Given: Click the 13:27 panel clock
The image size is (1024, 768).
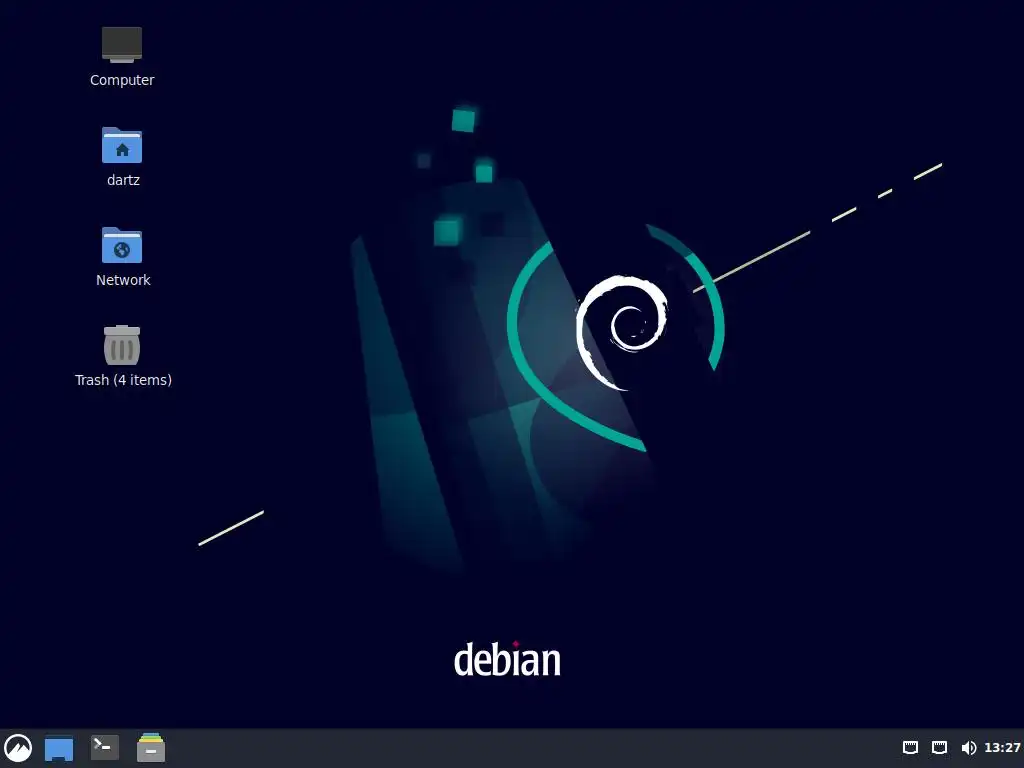Looking at the screenshot, I should click(1002, 747).
